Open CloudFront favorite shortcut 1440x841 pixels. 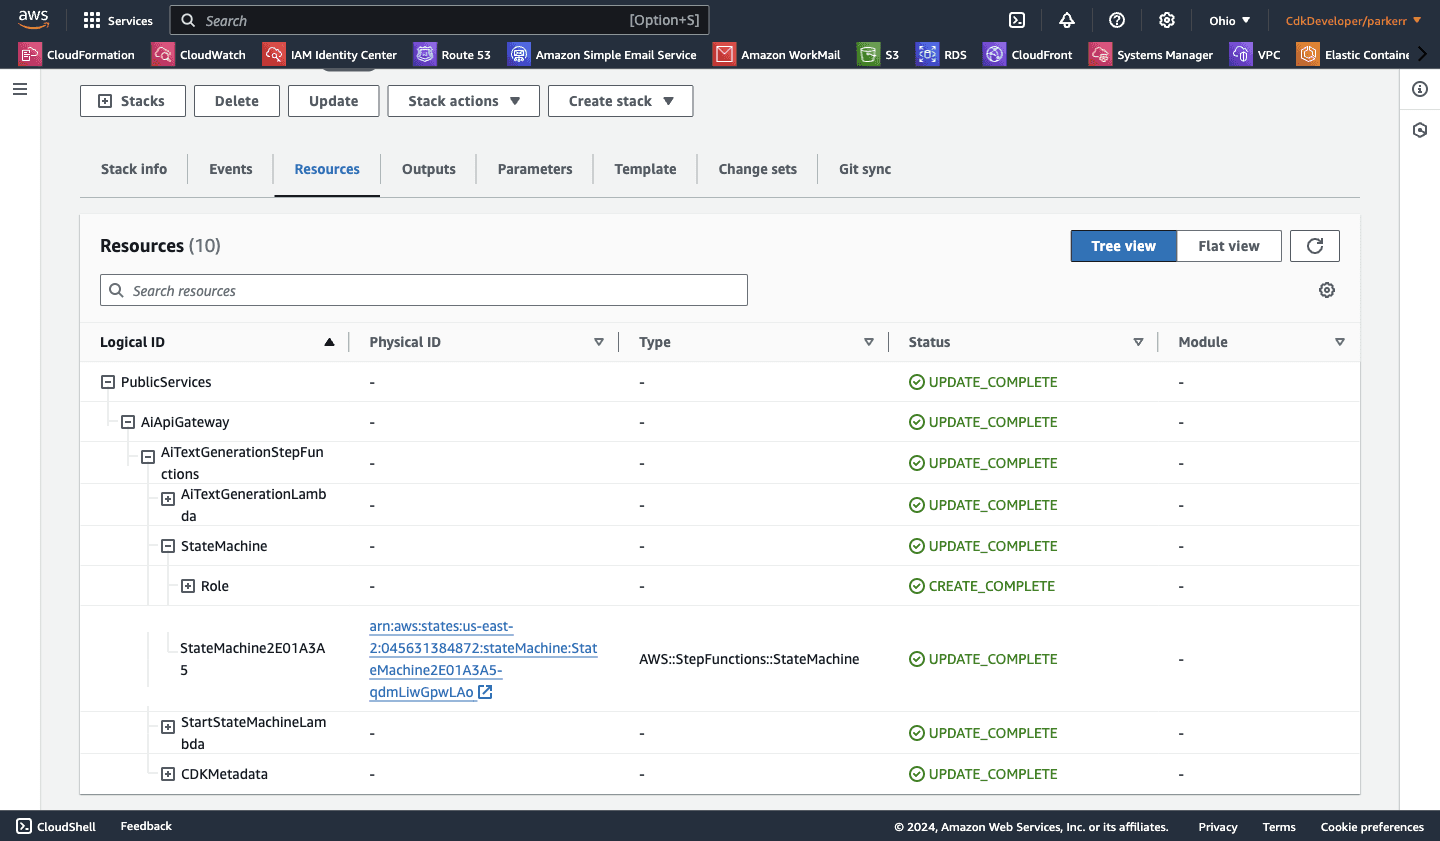(x=1028, y=55)
